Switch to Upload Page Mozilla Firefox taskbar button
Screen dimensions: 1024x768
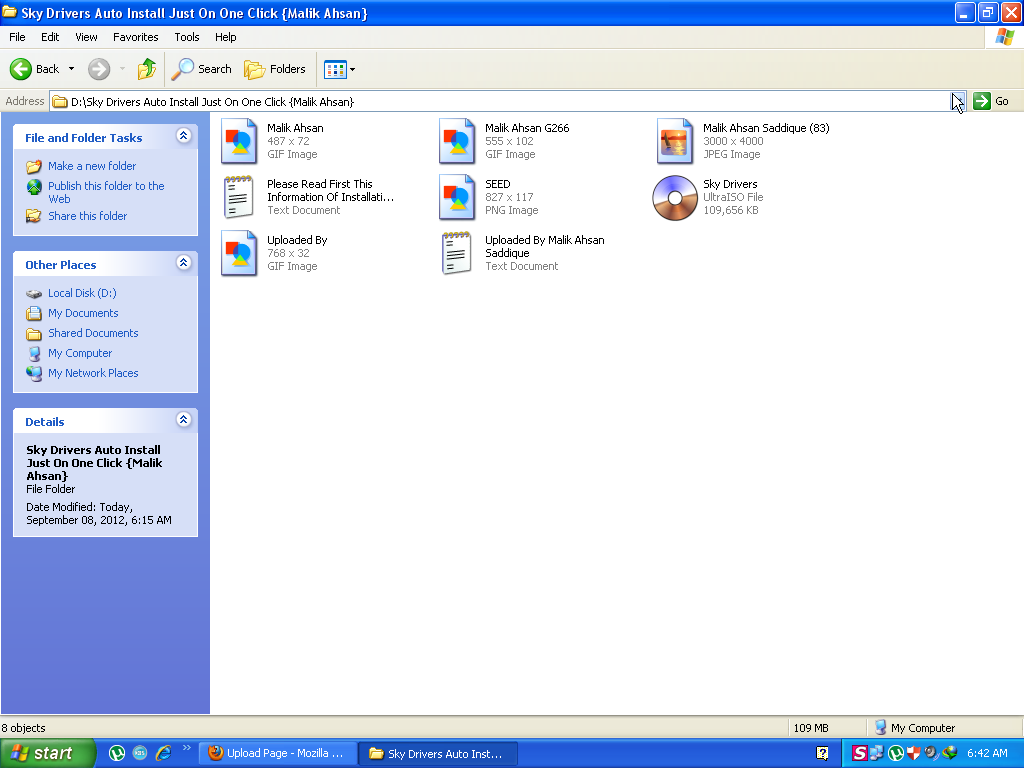pos(278,753)
